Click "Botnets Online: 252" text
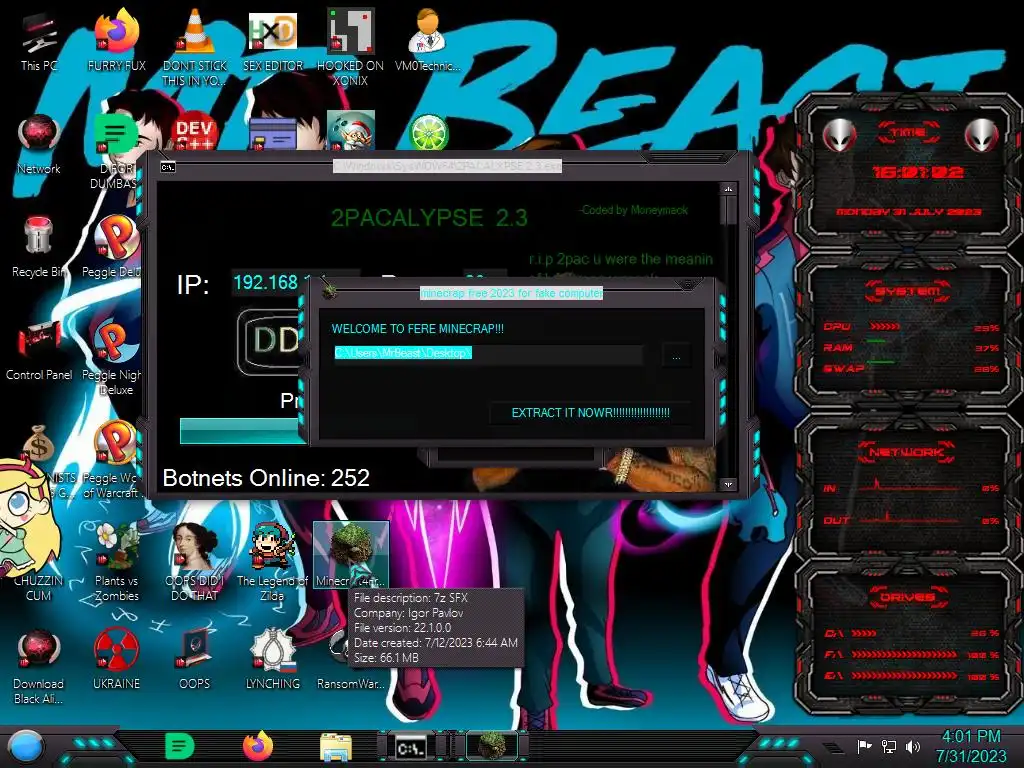This screenshot has height=768, width=1024. click(266, 478)
